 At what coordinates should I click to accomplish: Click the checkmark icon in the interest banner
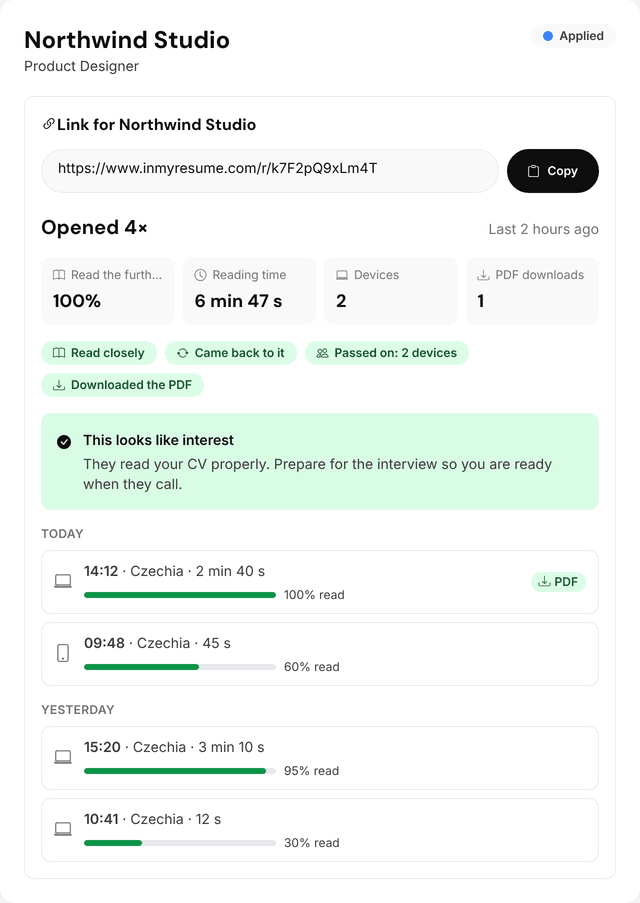pos(64,442)
